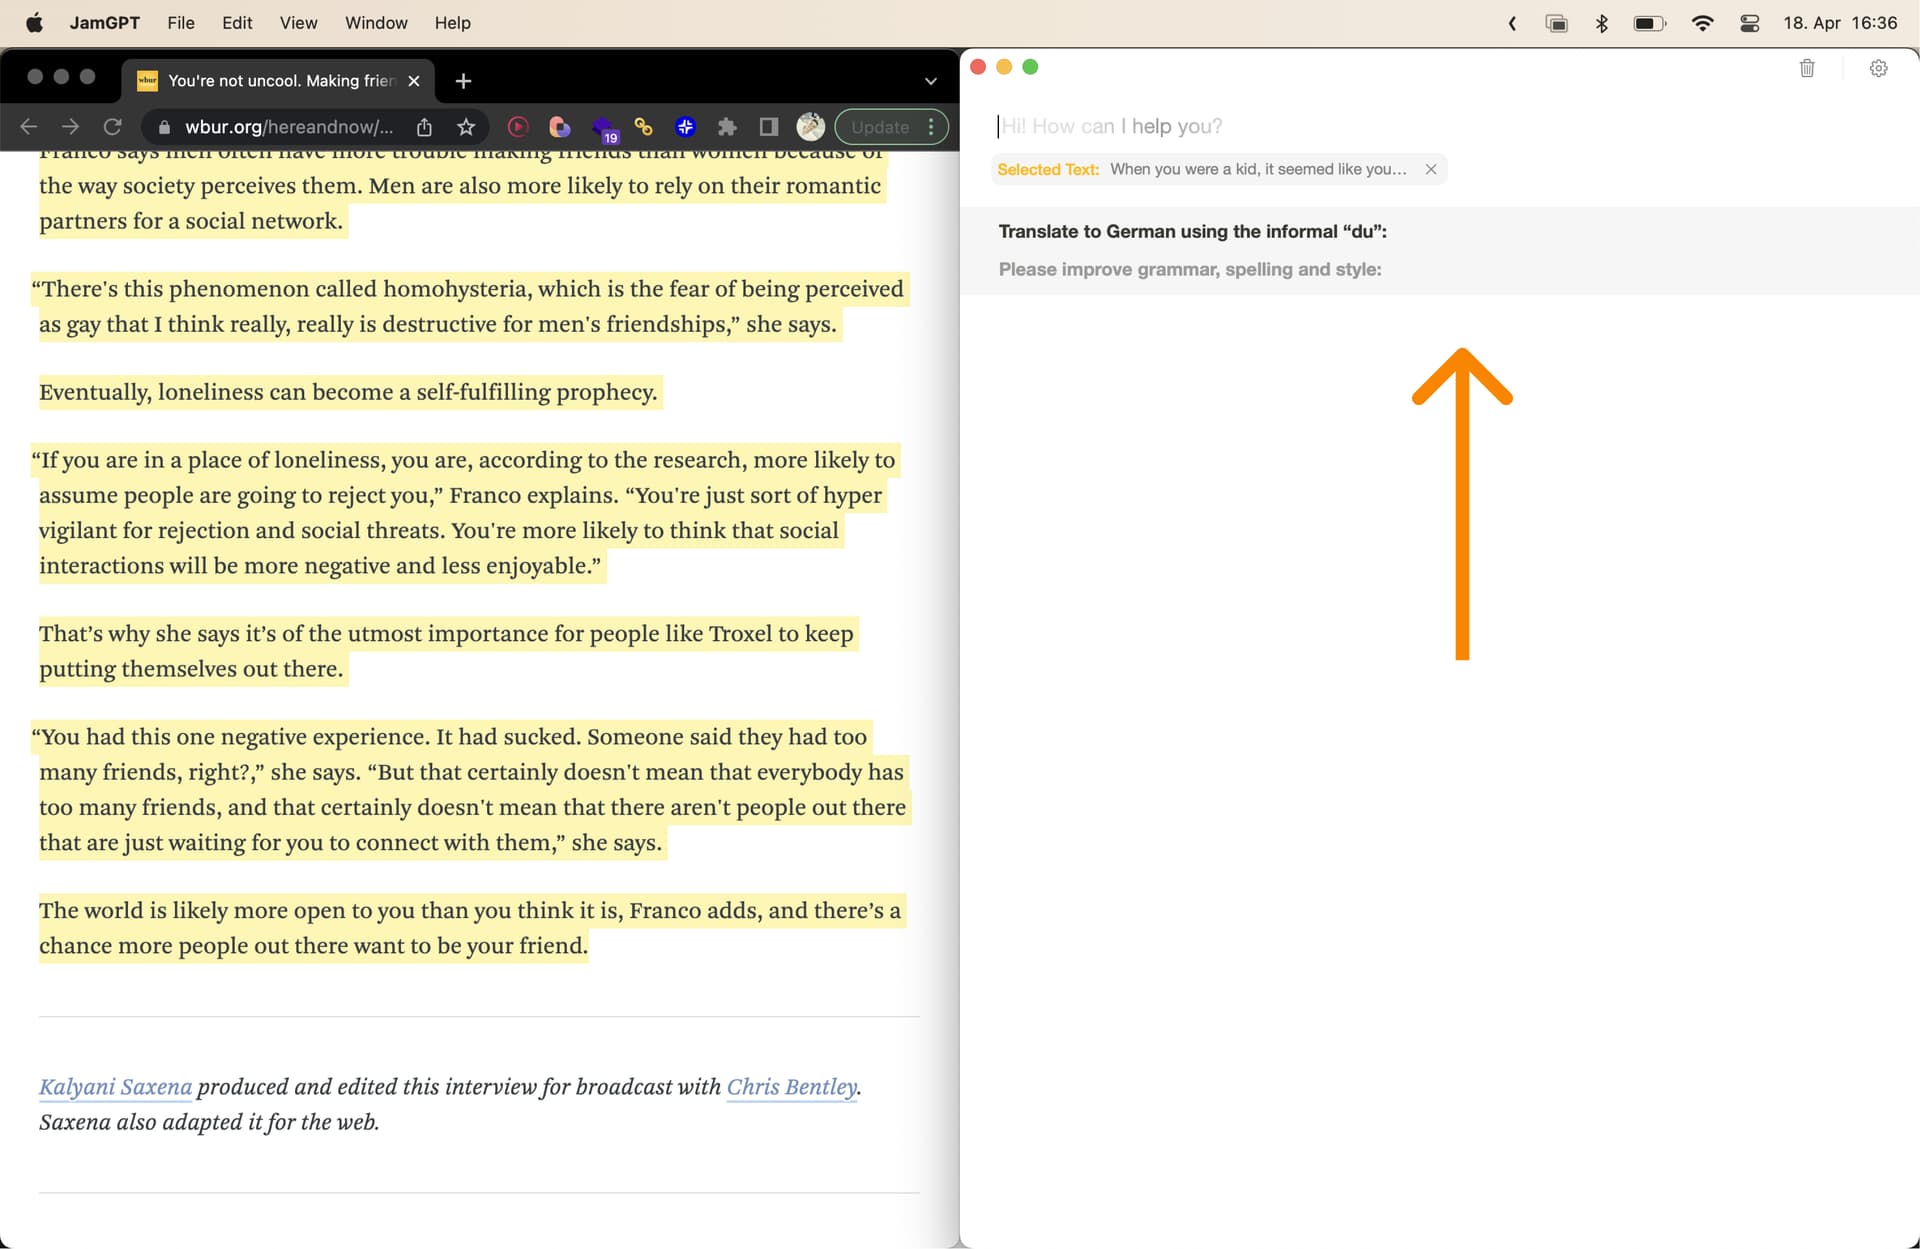Open the Apple menu

(x=34, y=22)
